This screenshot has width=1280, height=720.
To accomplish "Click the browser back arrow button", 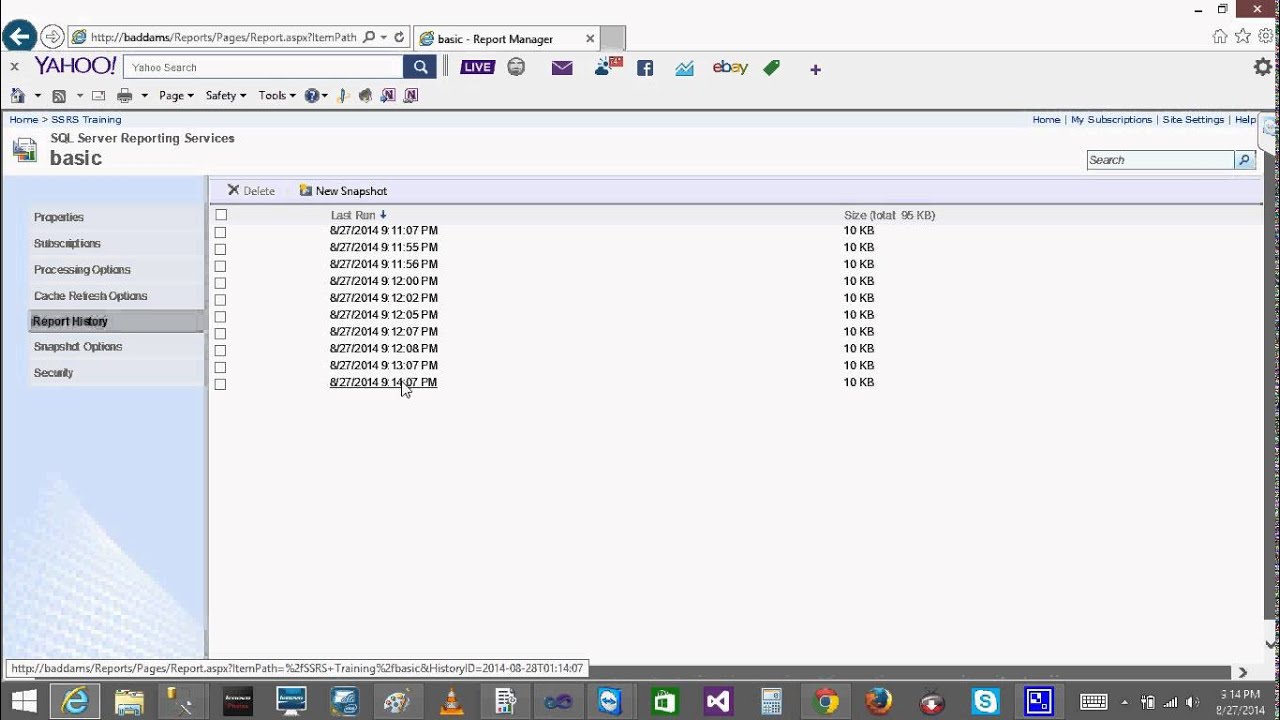I will point(19,38).
